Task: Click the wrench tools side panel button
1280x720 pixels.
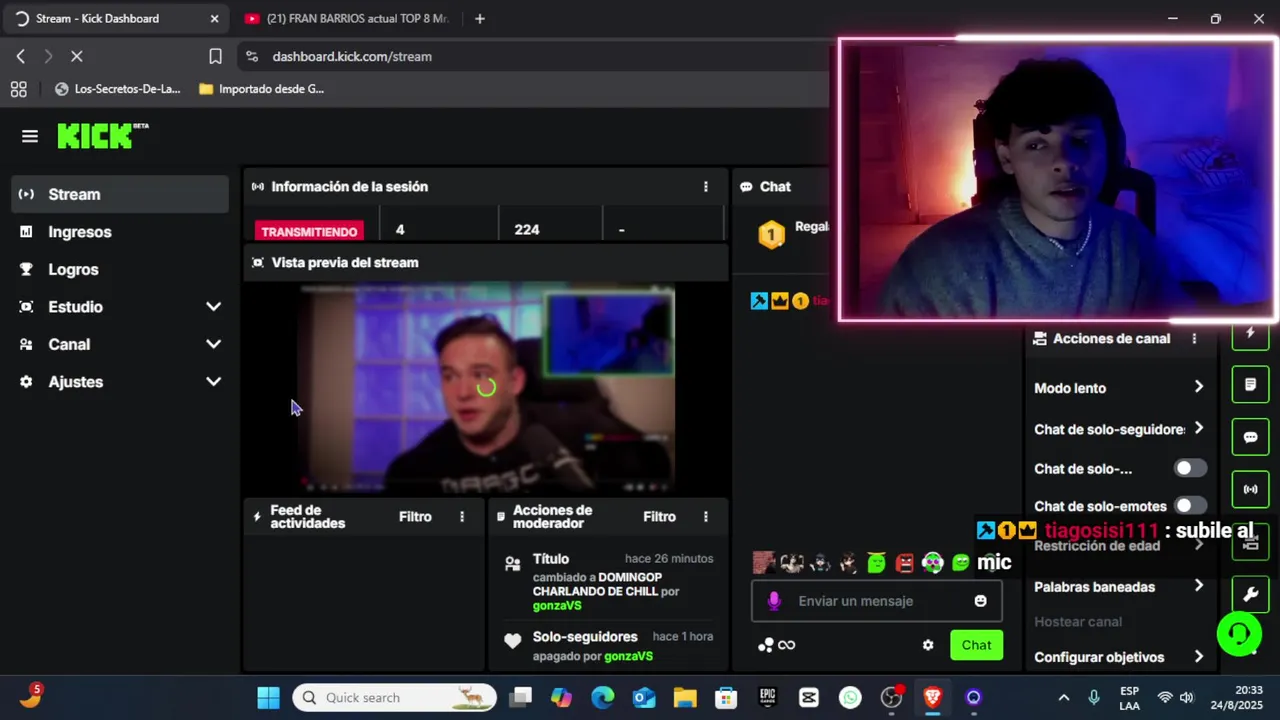Action: (x=1250, y=594)
